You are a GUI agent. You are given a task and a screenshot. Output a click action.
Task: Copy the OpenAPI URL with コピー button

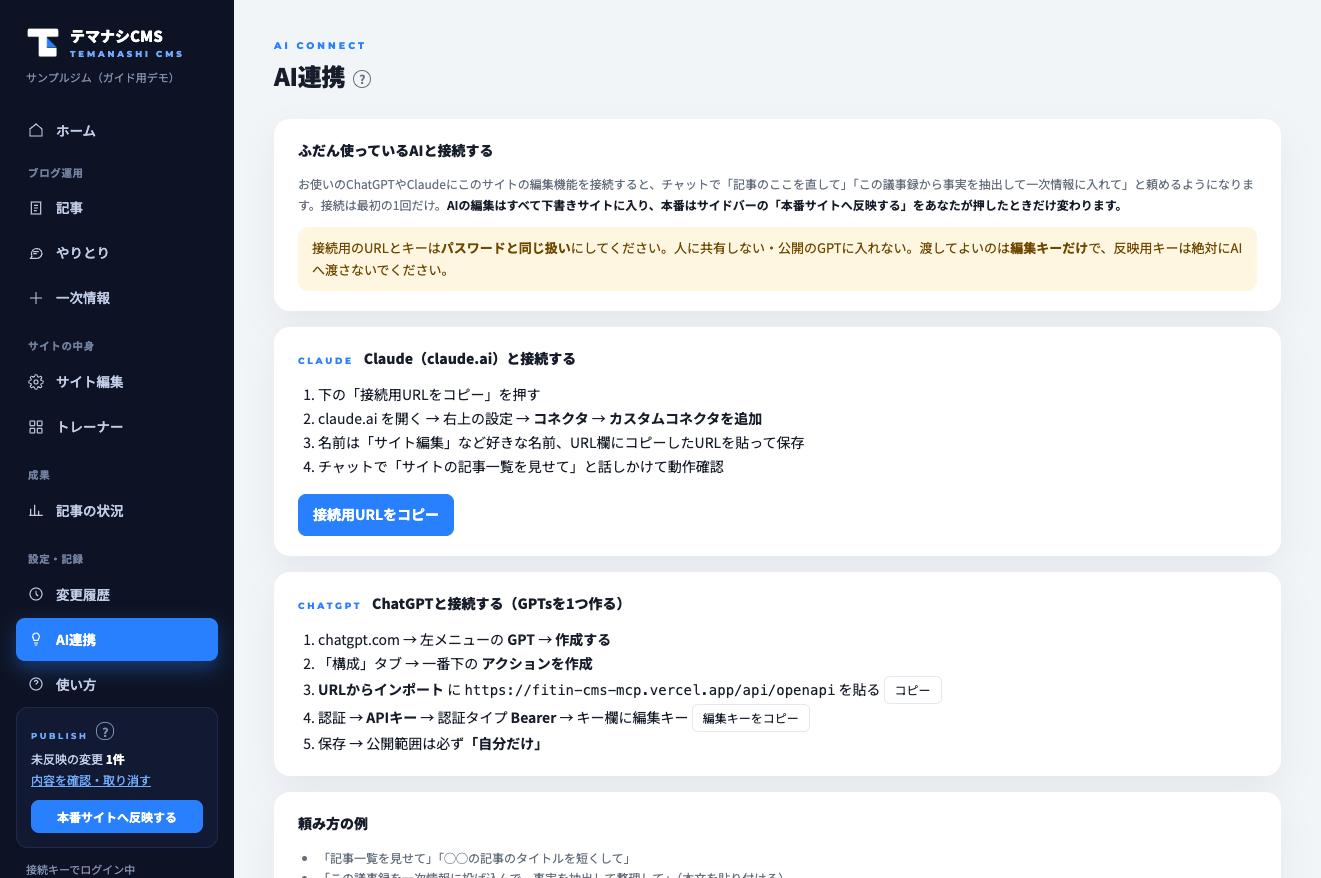(x=913, y=690)
